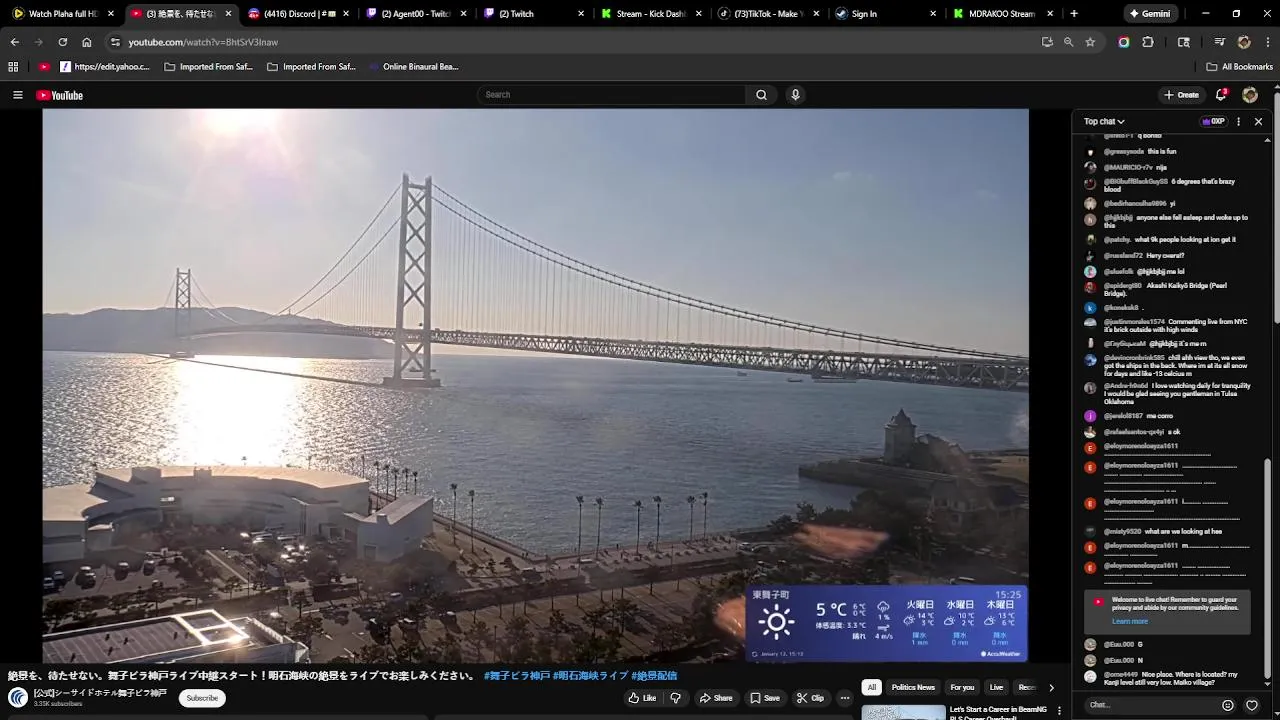Open the Online Binaural Beats bookmark
Viewport: 1280px width, 720px height.
point(413,67)
